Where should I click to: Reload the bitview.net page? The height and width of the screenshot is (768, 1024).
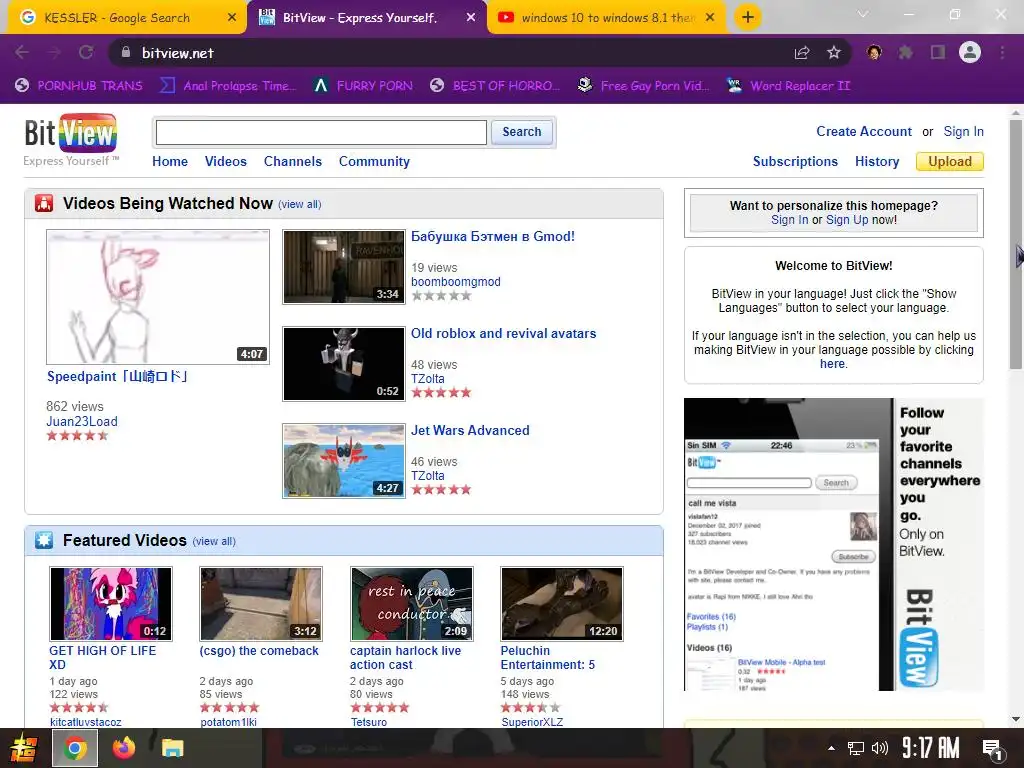tap(86, 53)
